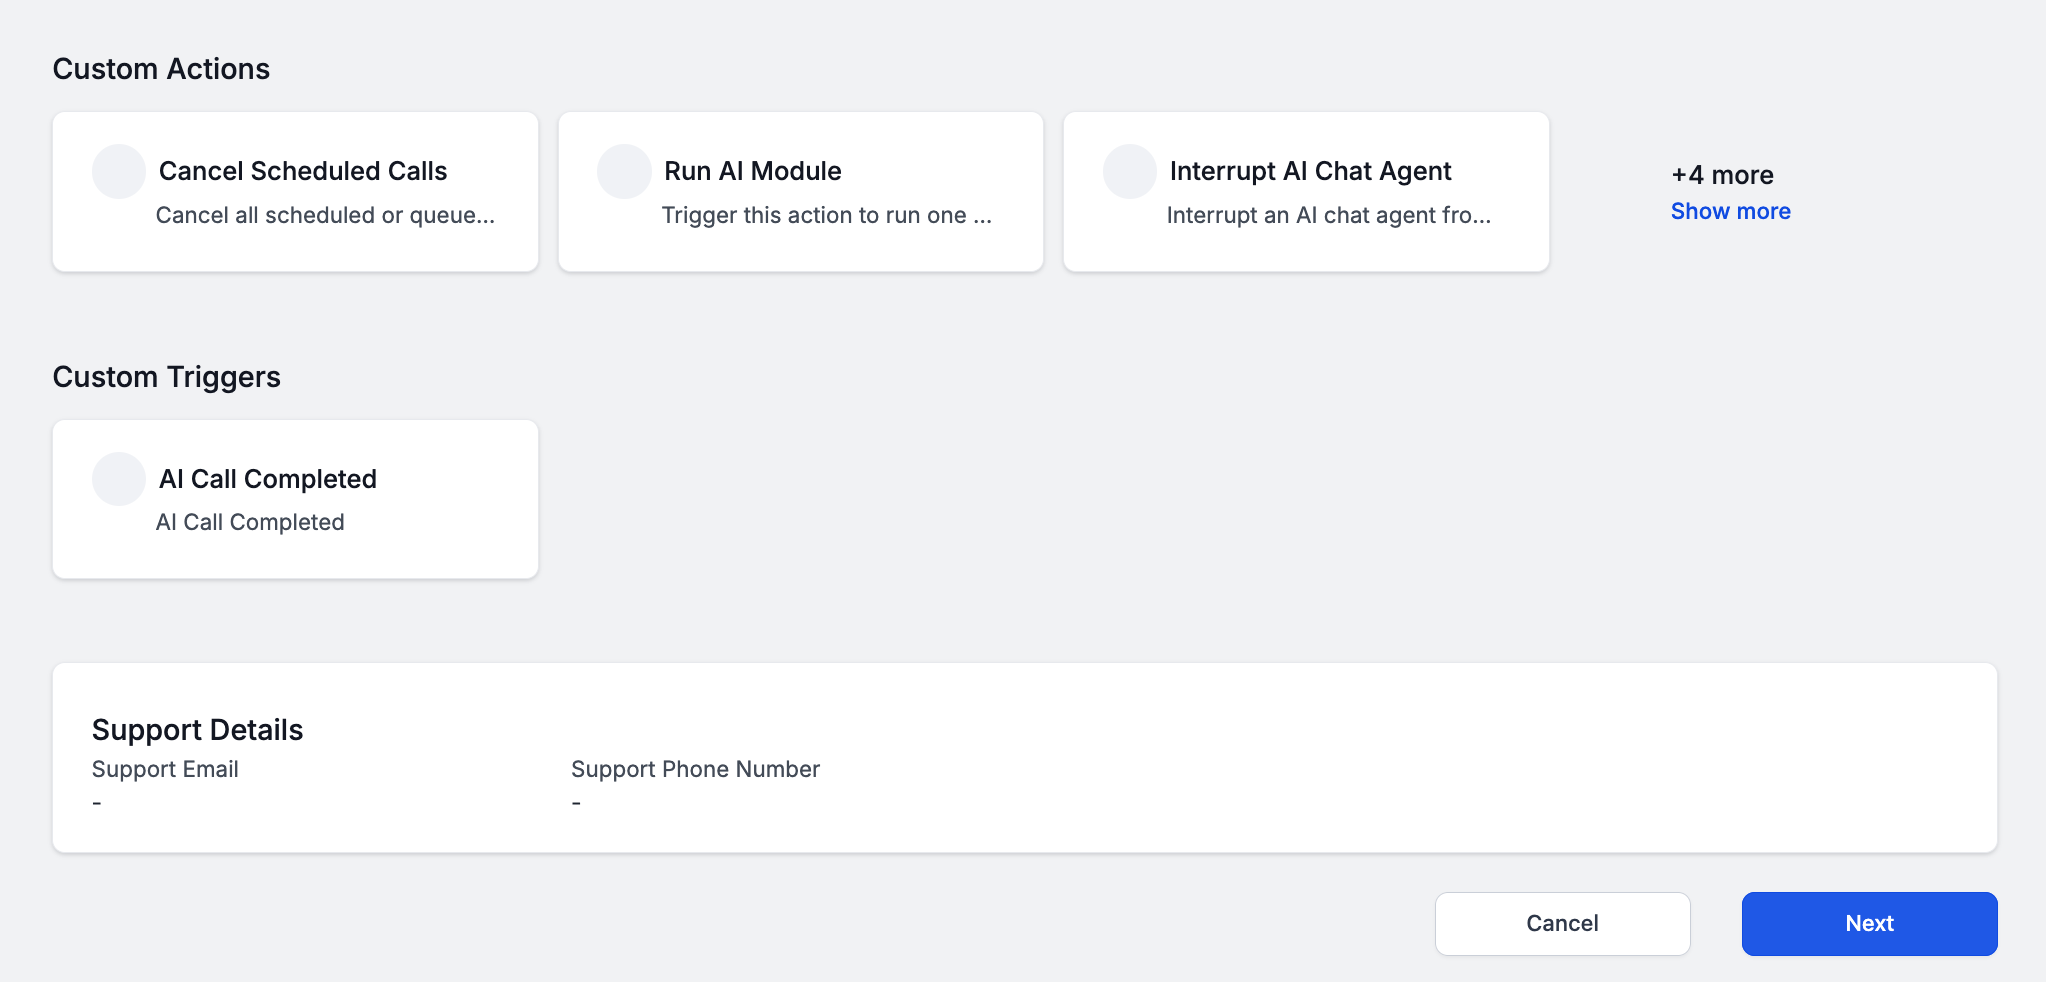Click the Cancel Scheduled Calls action icon
This screenshot has height=982, width=2046.
pyautogui.click(x=118, y=170)
